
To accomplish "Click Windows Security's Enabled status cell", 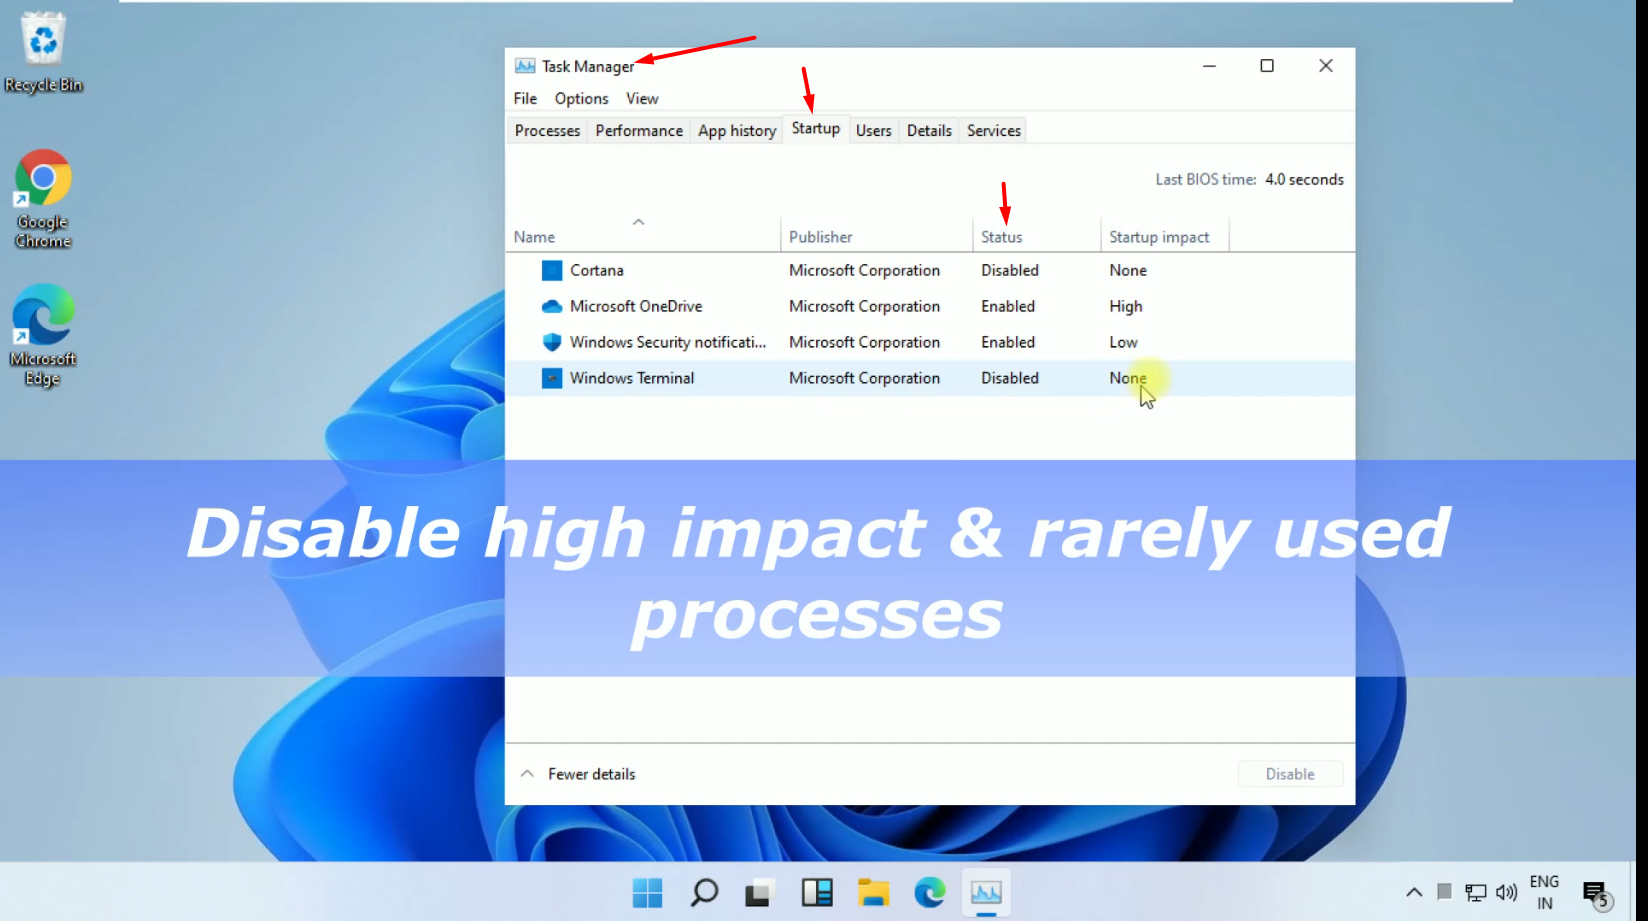I will (1008, 342).
